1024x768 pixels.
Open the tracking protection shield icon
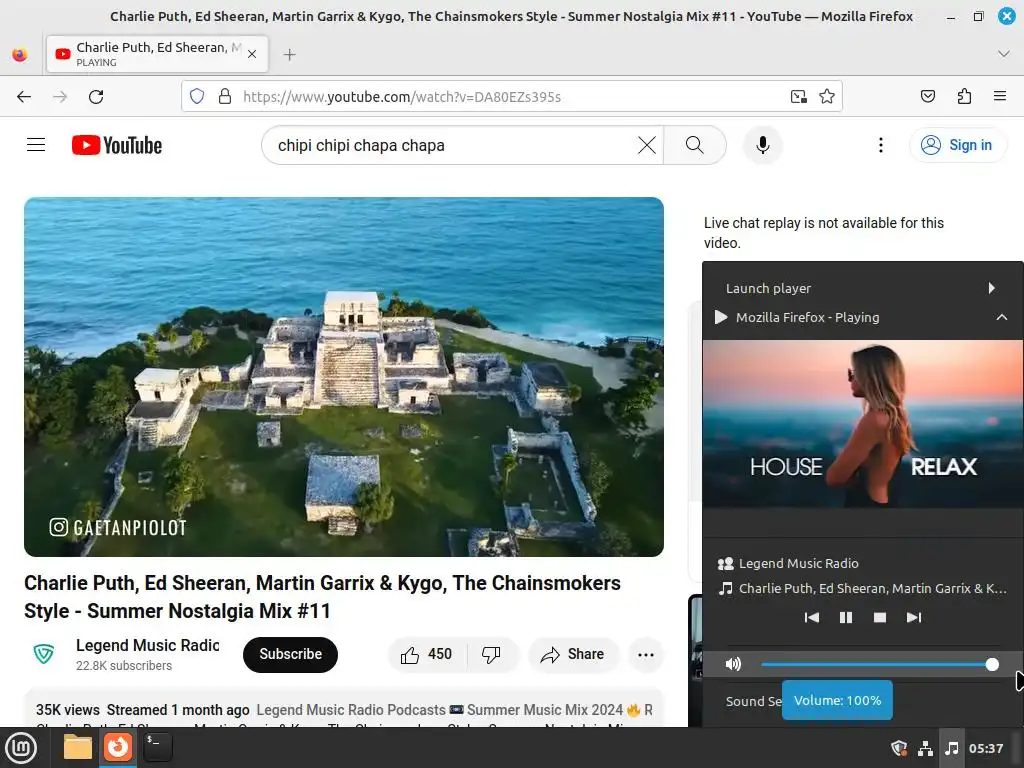tap(197, 97)
